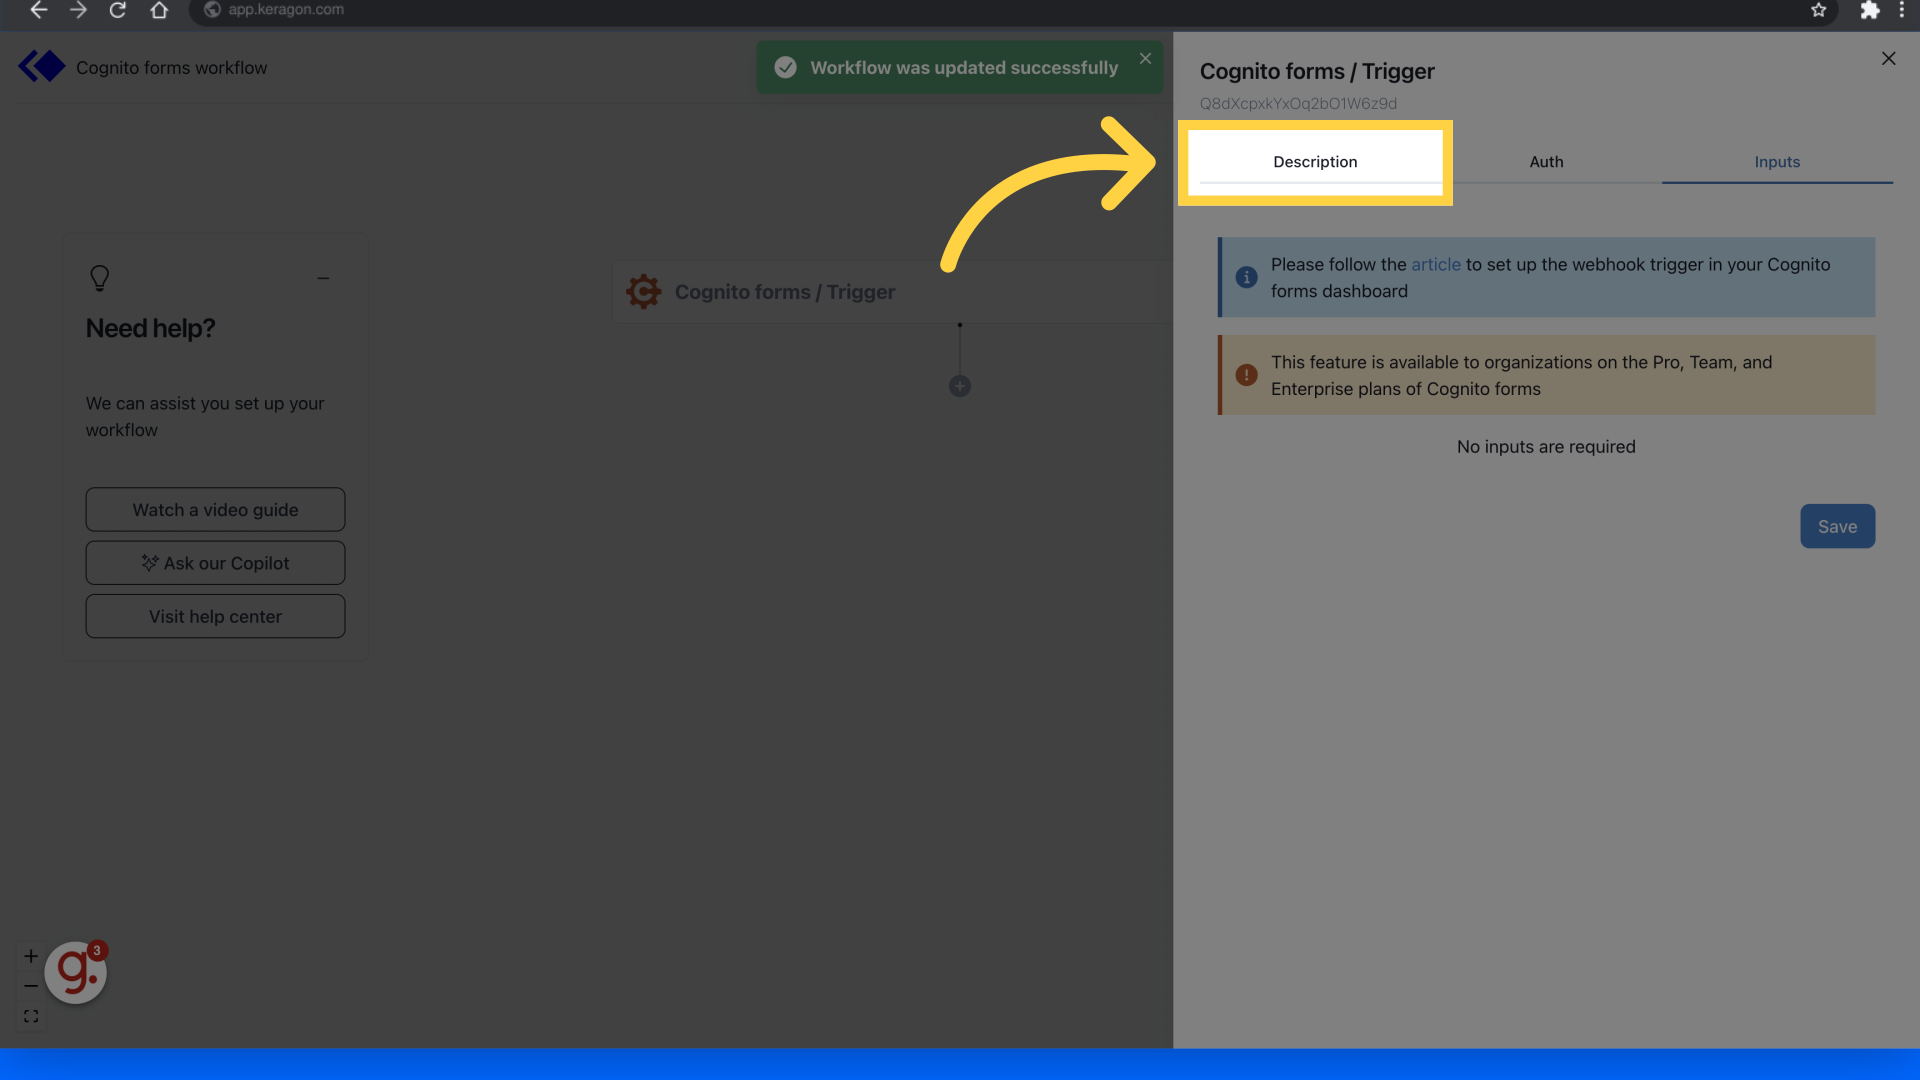Dismiss the workflow updated notification
The width and height of the screenshot is (1920, 1080).
click(1145, 58)
